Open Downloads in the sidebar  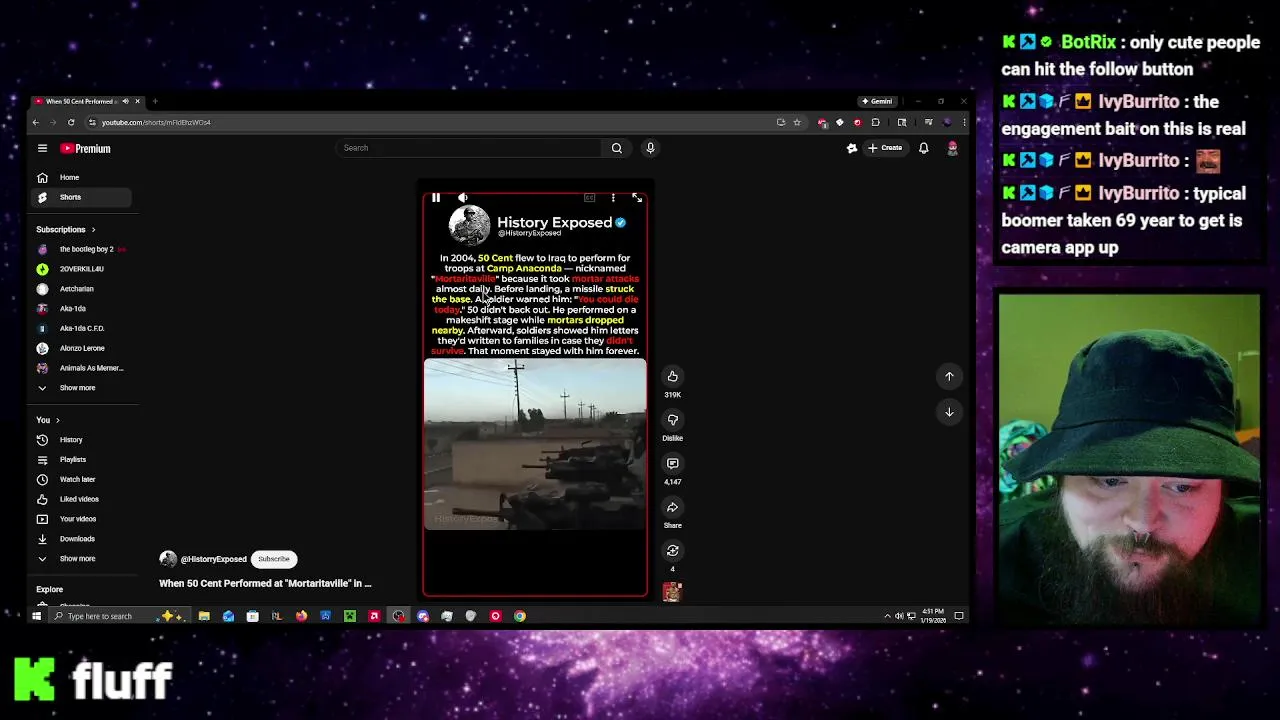click(80, 539)
